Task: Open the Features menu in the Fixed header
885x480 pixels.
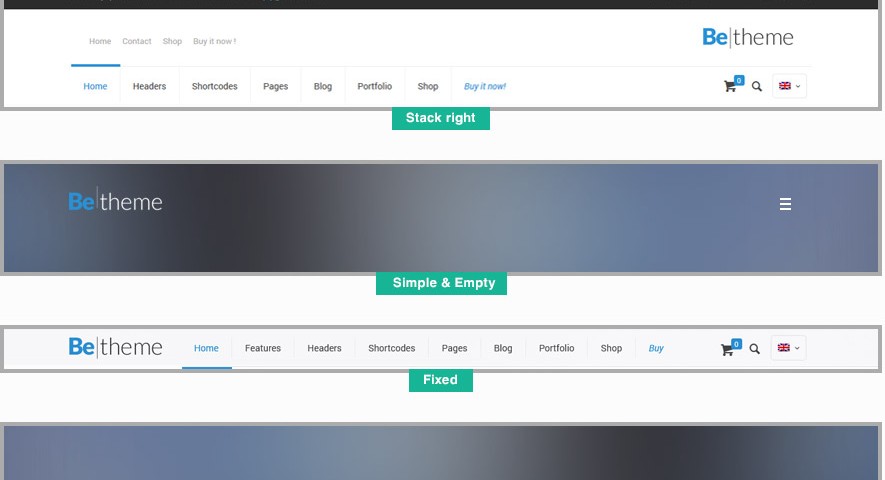Action: 263,348
